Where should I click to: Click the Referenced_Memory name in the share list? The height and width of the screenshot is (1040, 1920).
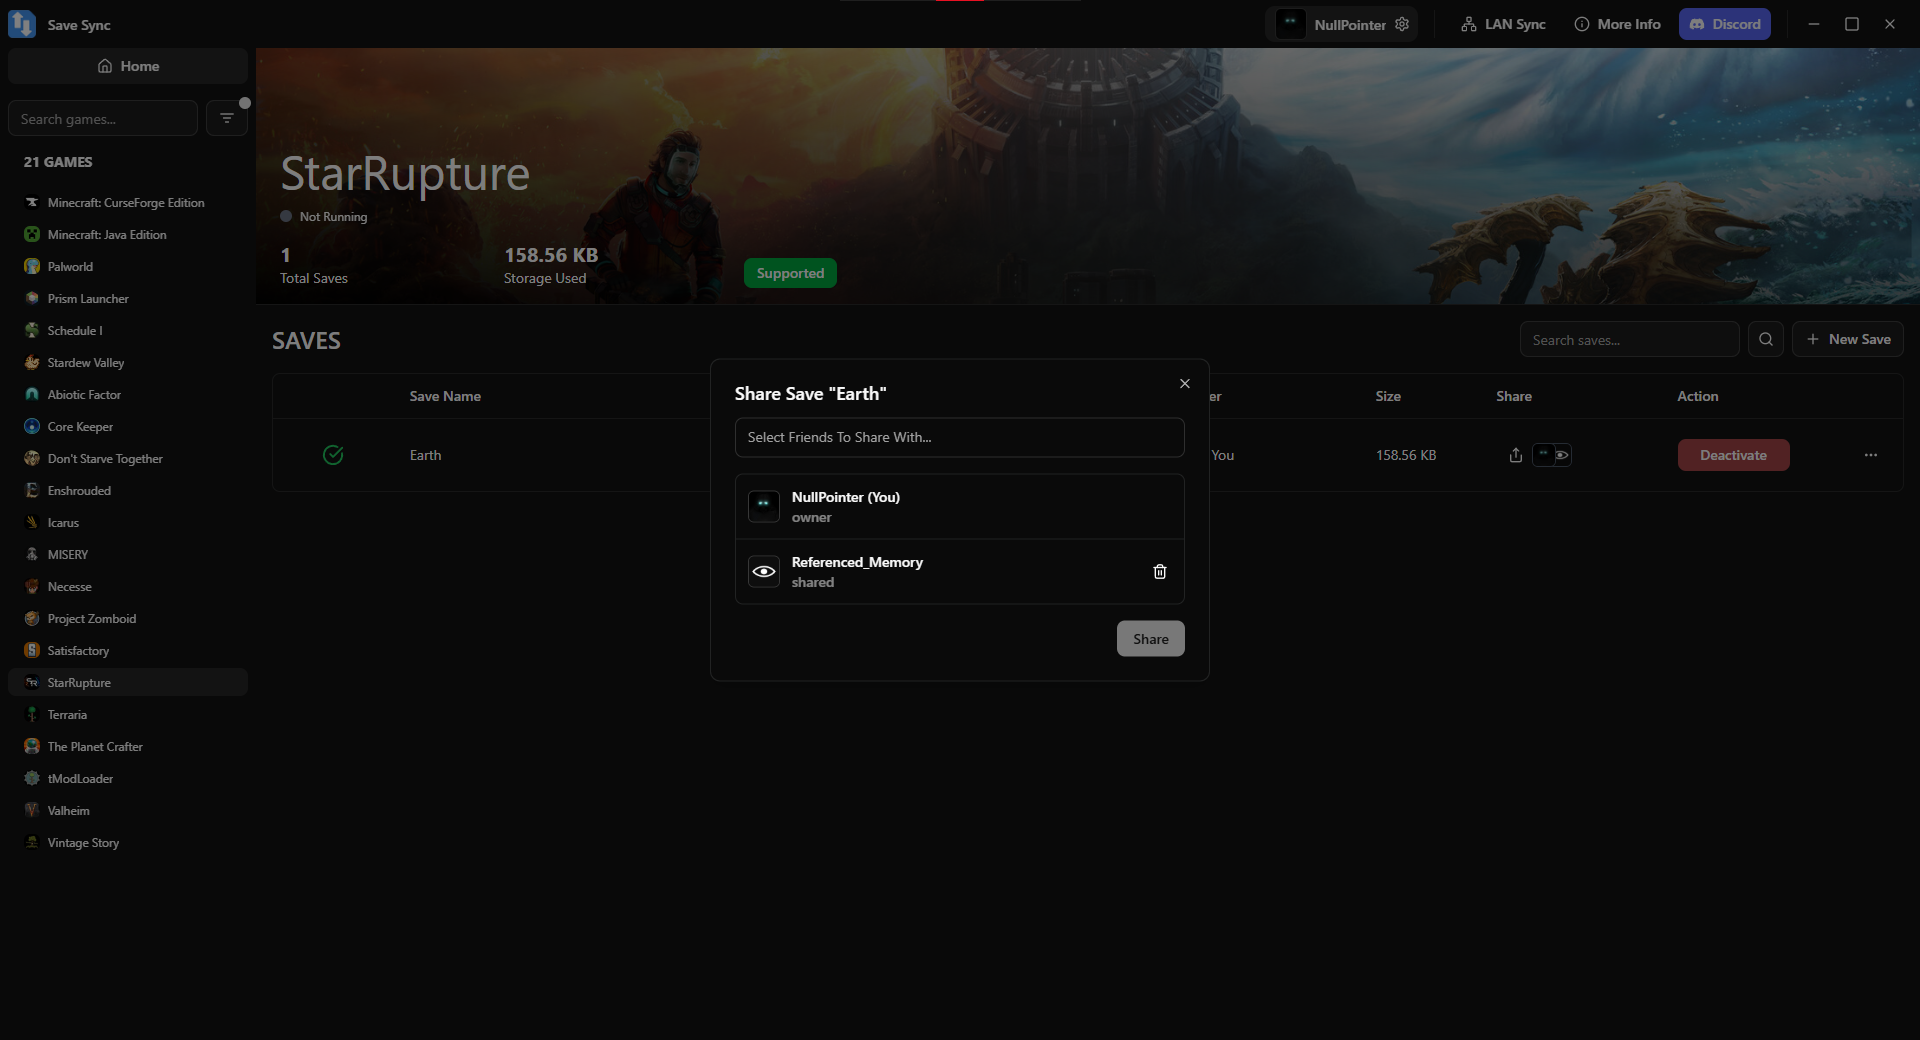pos(857,562)
